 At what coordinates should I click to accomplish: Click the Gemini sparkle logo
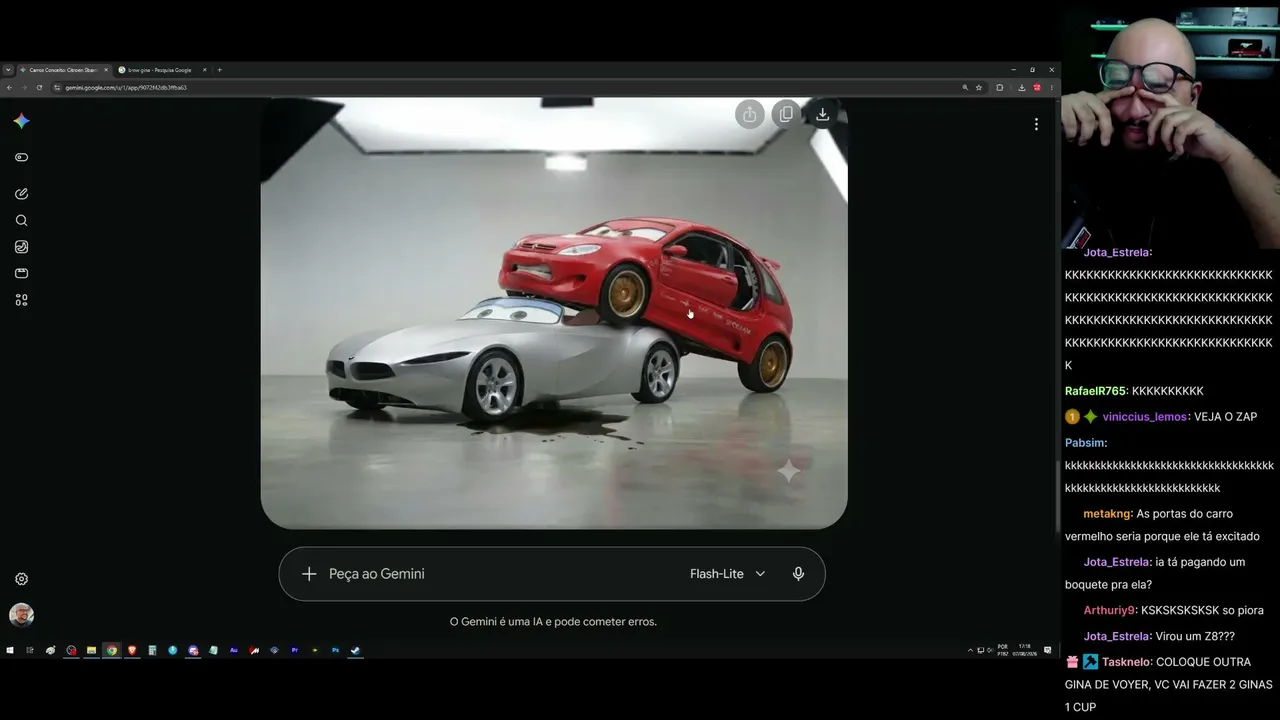pyautogui.click(x=21, y=121)
